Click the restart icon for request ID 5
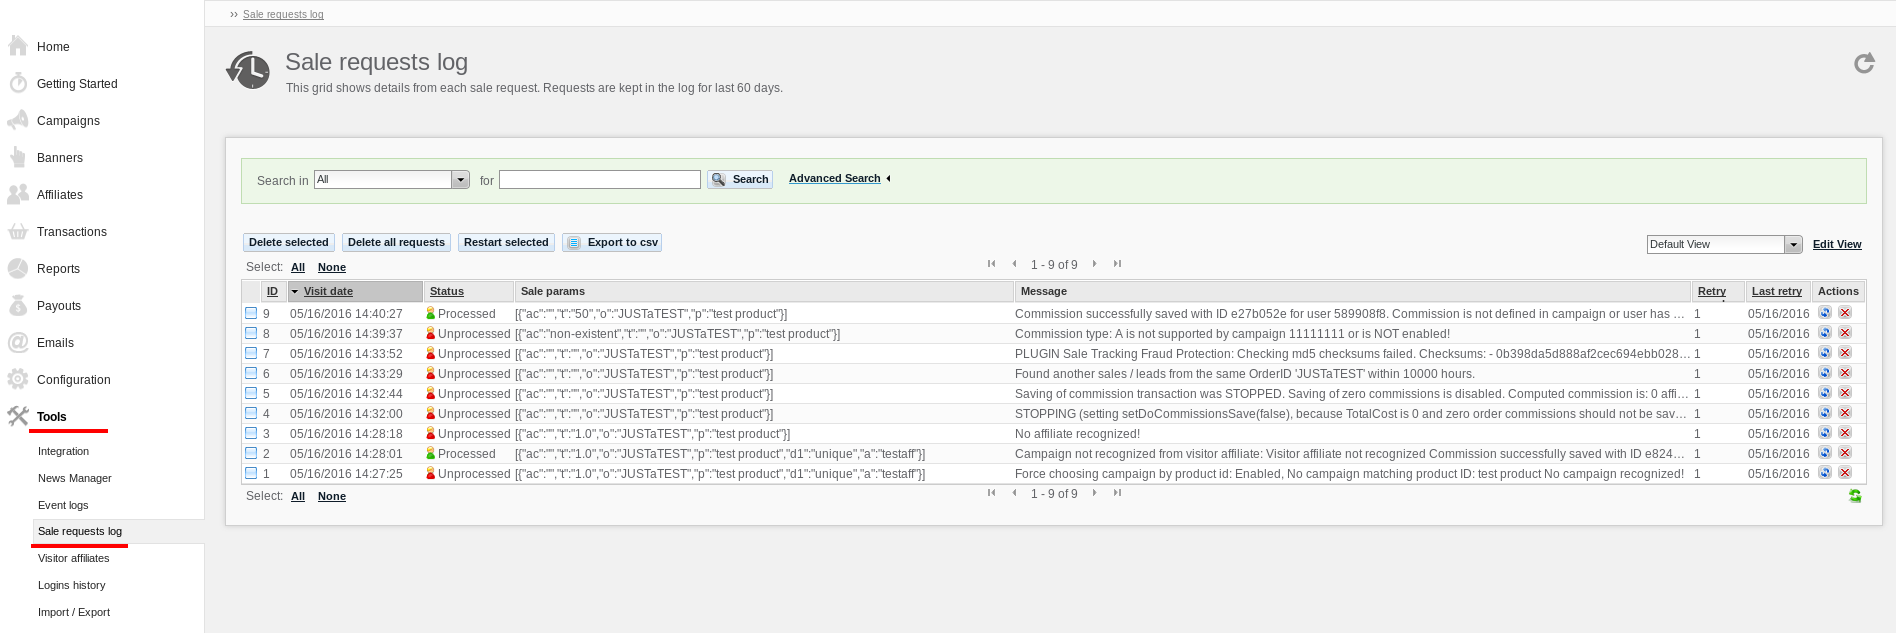1896x633 pixels. (x=1825, y=393)
